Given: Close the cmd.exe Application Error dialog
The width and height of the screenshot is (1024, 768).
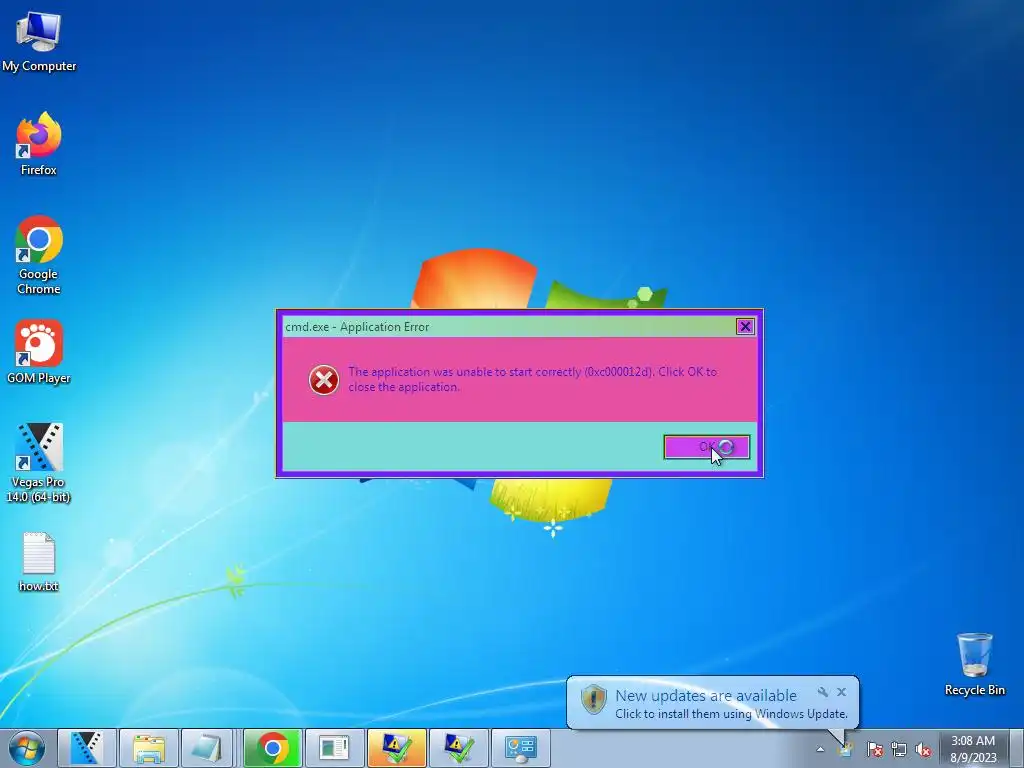Looking at the screenshot, I should click(744, 327).
